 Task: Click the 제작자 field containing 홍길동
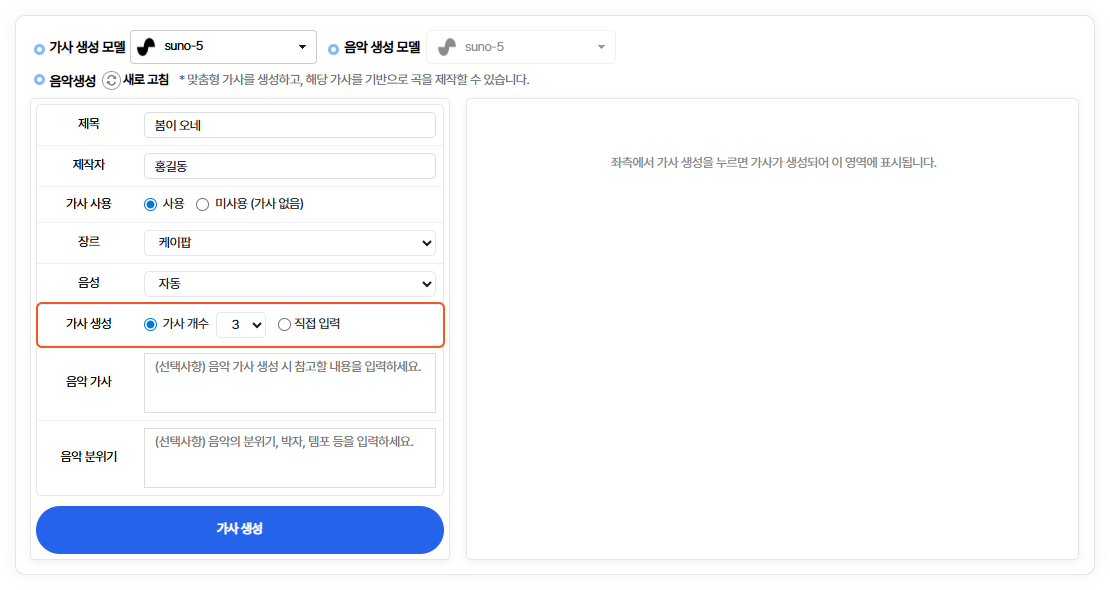click(290, 166)
